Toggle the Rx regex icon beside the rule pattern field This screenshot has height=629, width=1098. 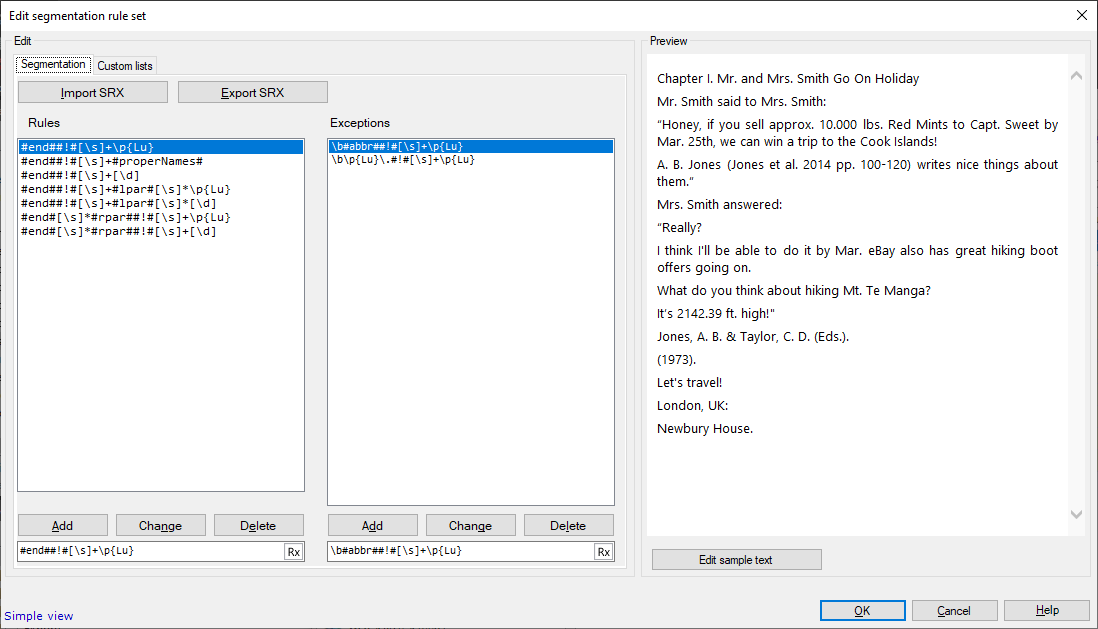pyautogui.click(x=294, y=551)
